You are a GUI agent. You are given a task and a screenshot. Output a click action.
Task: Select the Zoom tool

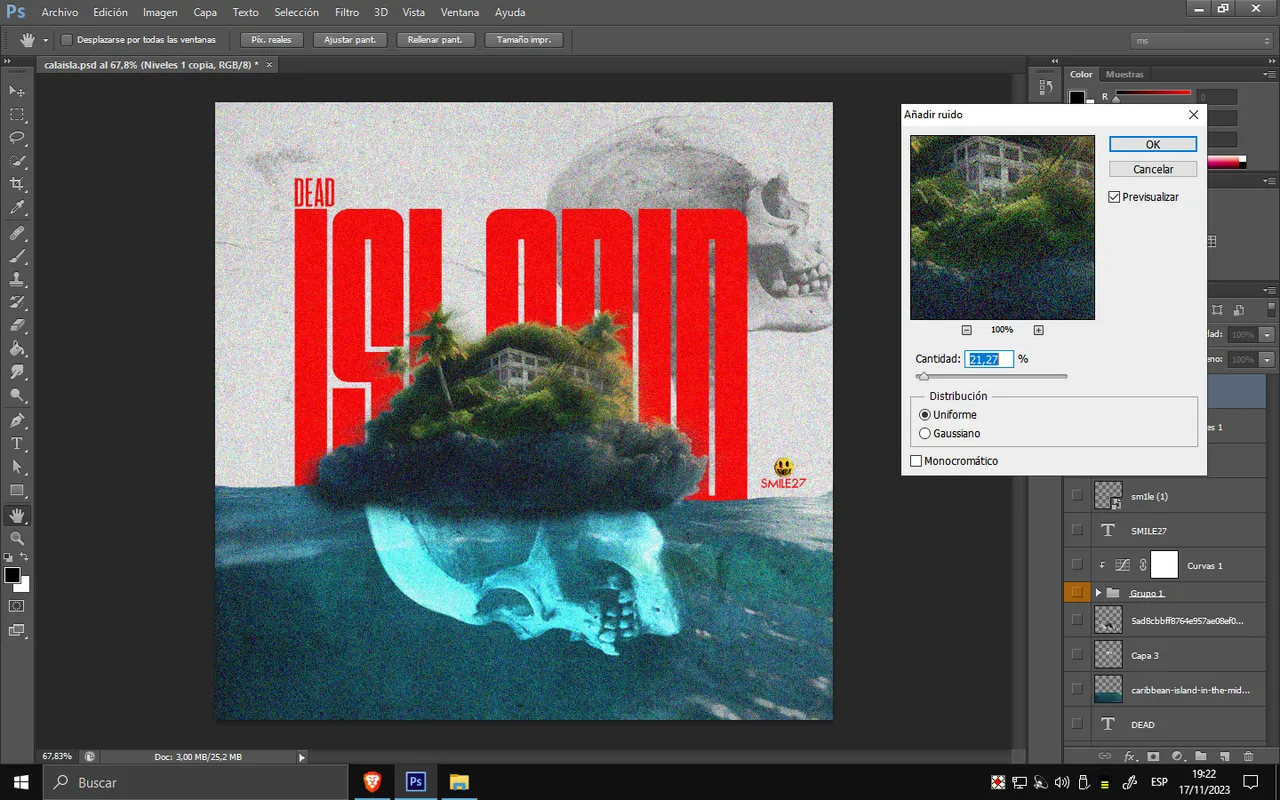tap(17, 538)
